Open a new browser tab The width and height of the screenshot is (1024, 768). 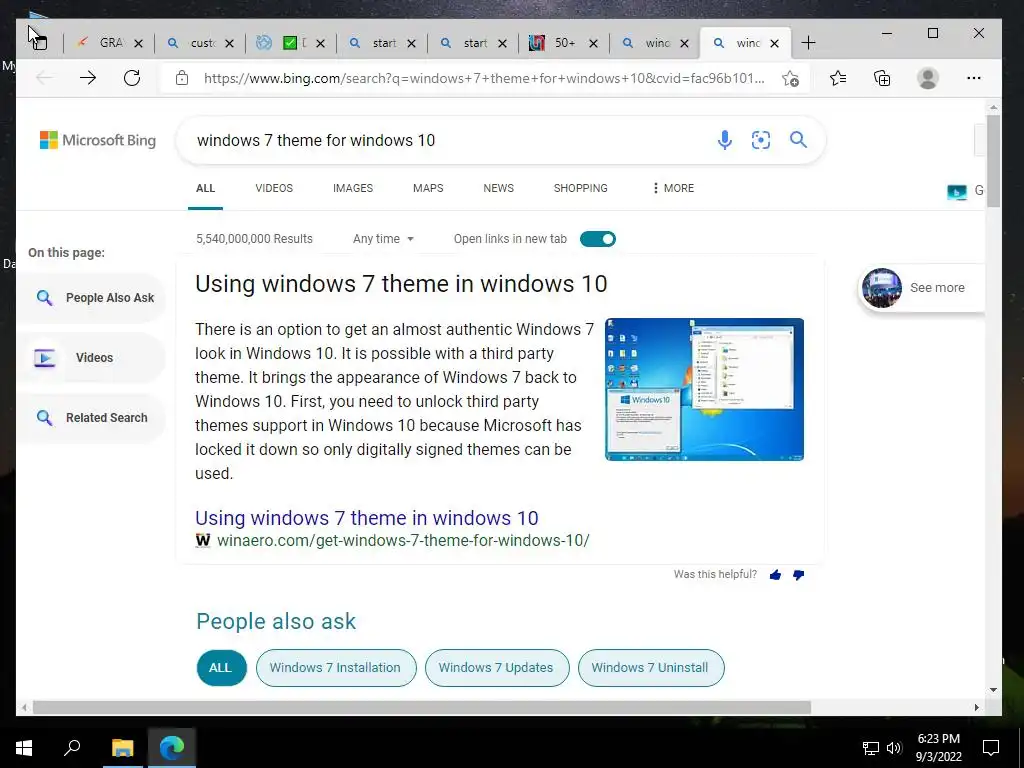pos(808,43)
